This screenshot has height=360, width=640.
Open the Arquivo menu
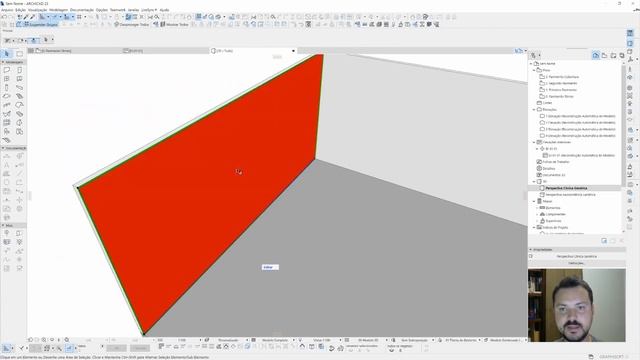click(7, 10)
